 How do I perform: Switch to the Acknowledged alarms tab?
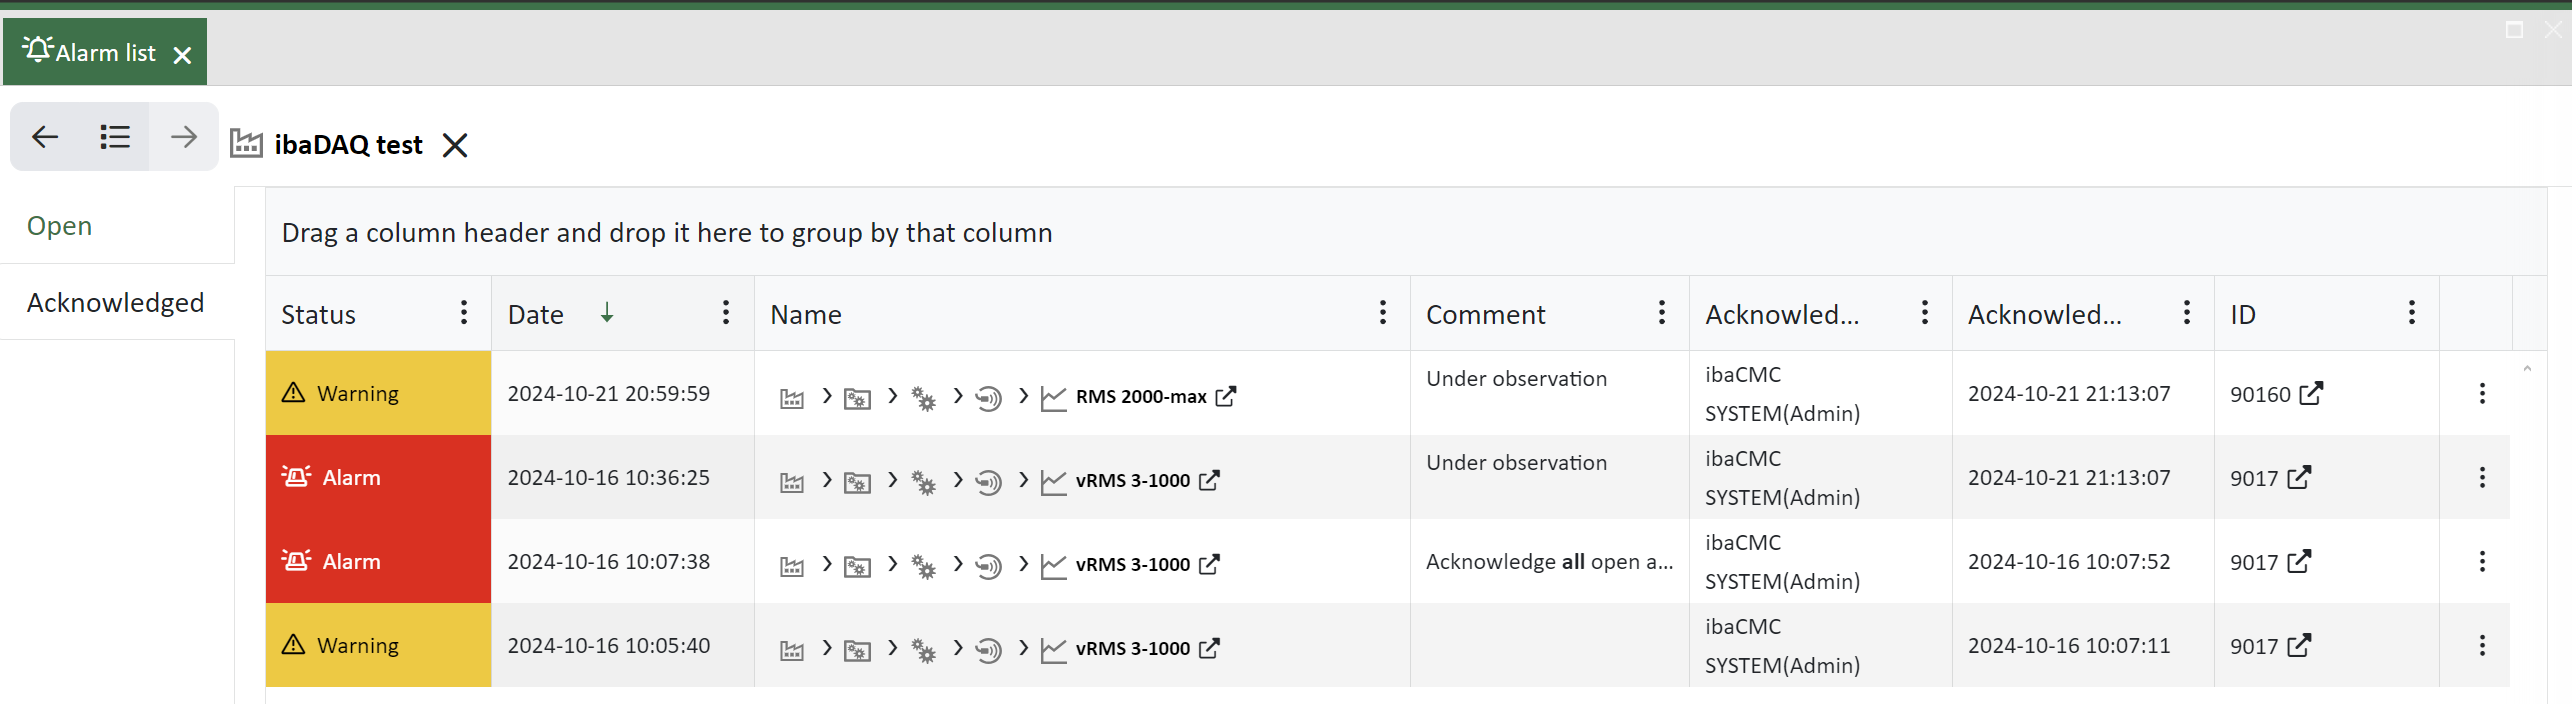[x=115, y=302]
